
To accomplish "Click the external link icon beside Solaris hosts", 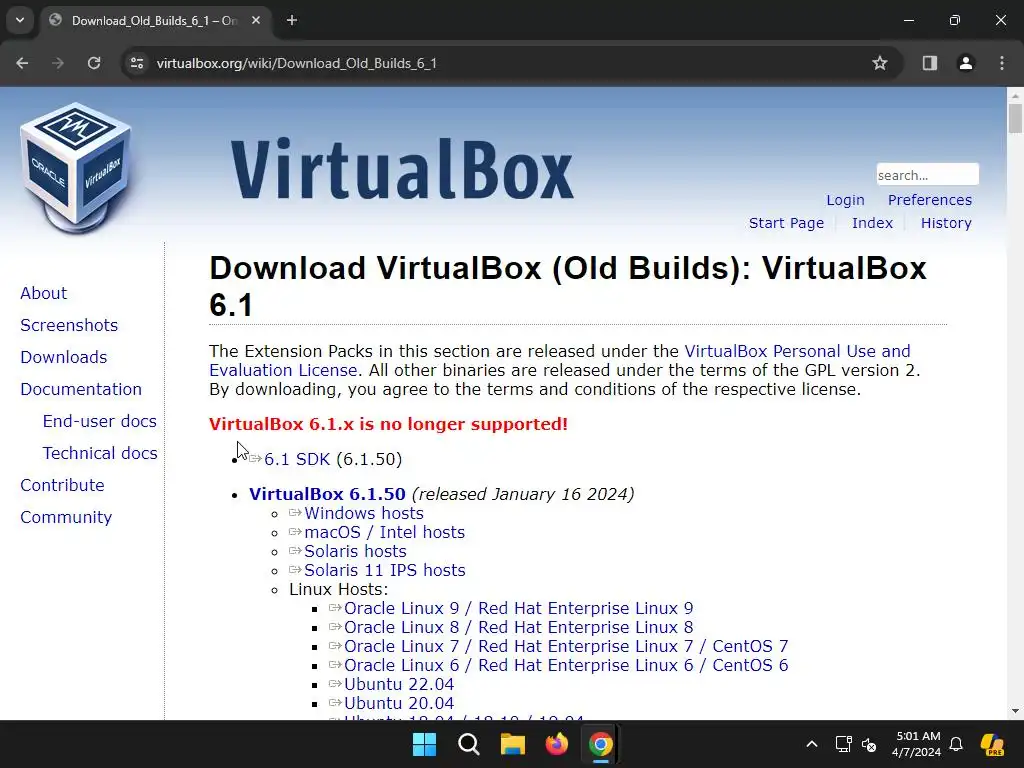I will point(295,551).
